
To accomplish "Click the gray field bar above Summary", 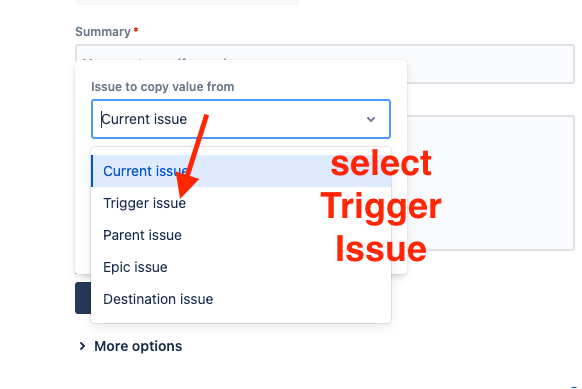I will [187, 2].
